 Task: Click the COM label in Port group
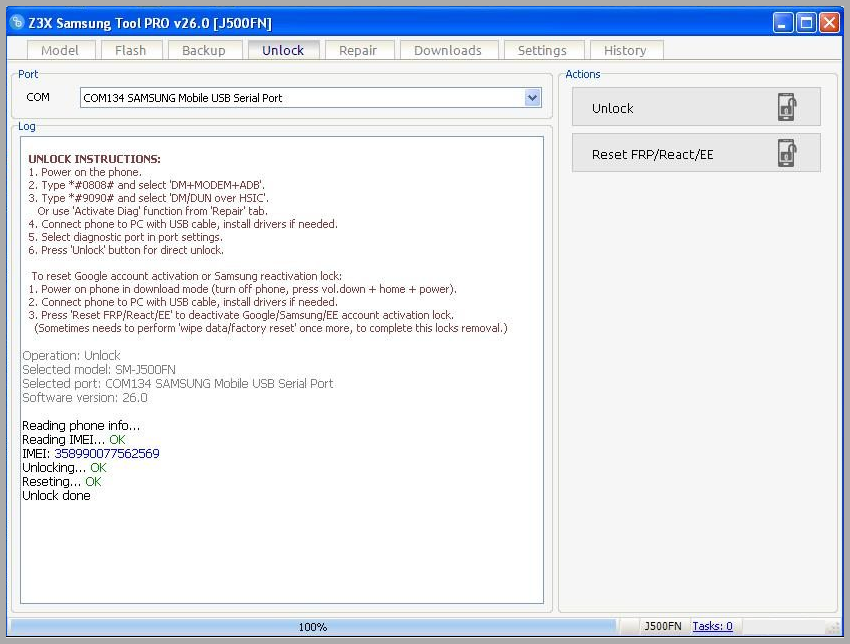tap(38, 97)
